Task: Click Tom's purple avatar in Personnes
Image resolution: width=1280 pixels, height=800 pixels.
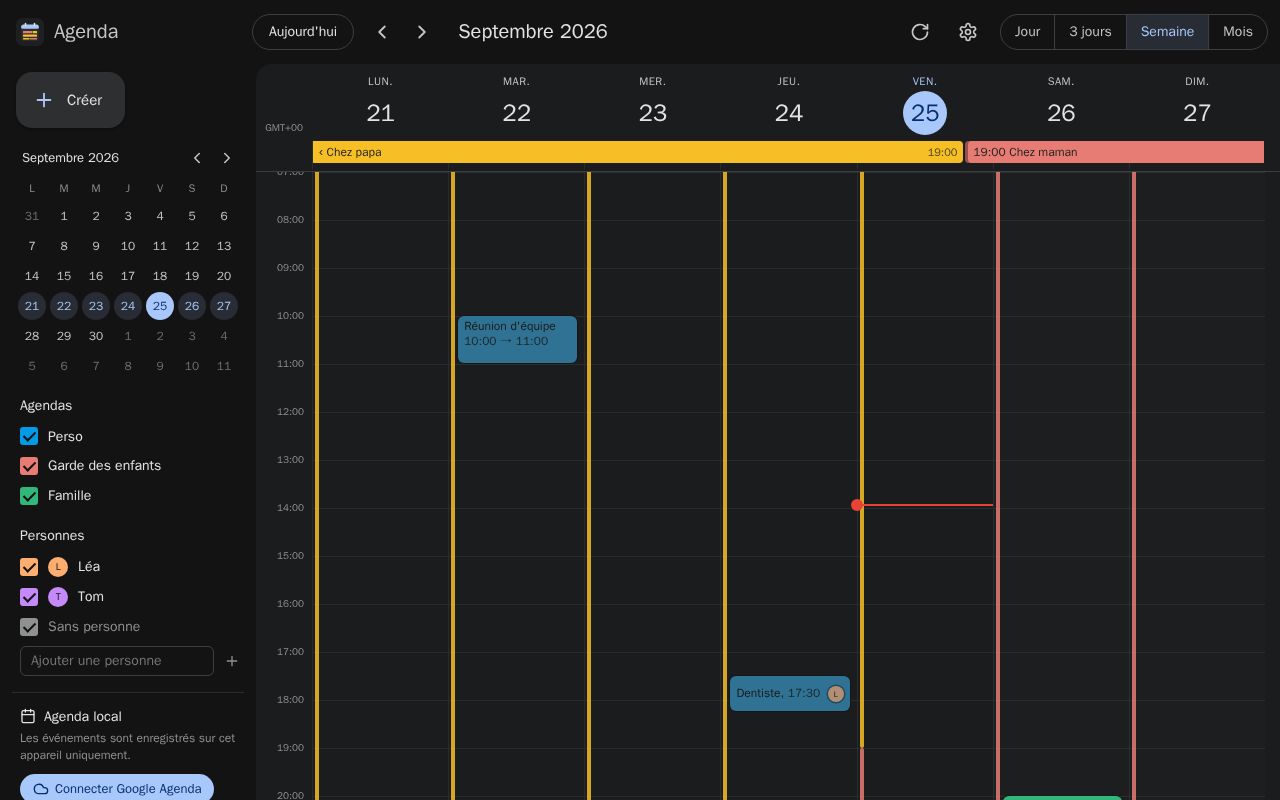Action: click(58, 597)
